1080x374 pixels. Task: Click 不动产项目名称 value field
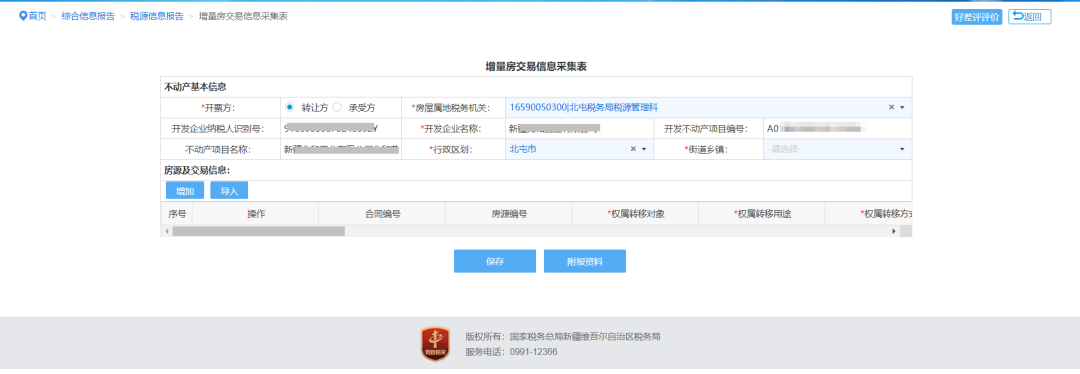pos(341,149)
